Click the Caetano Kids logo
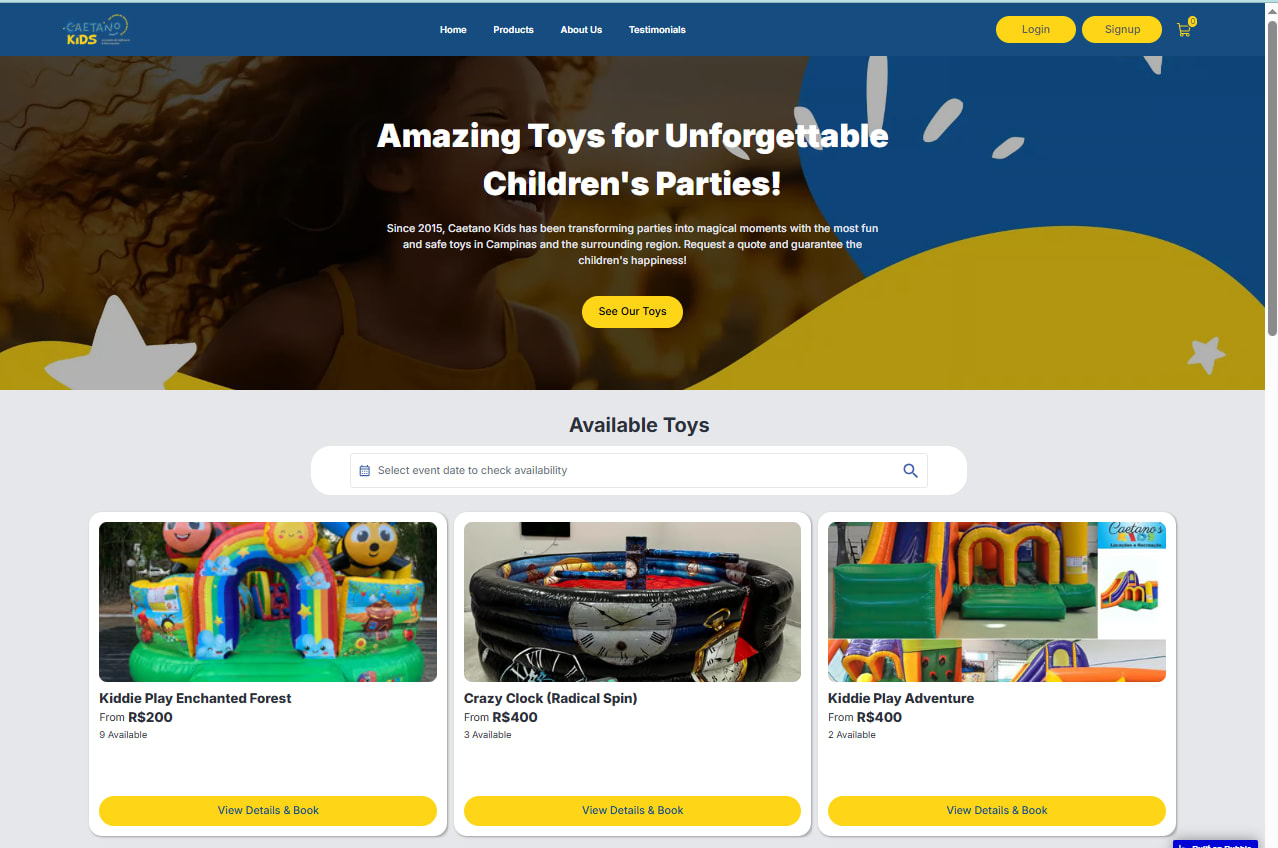1278x848 pixels. click(x=95, y=30)
